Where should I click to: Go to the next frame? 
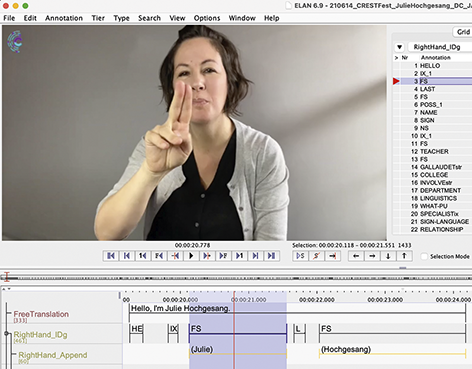(223, 256)
